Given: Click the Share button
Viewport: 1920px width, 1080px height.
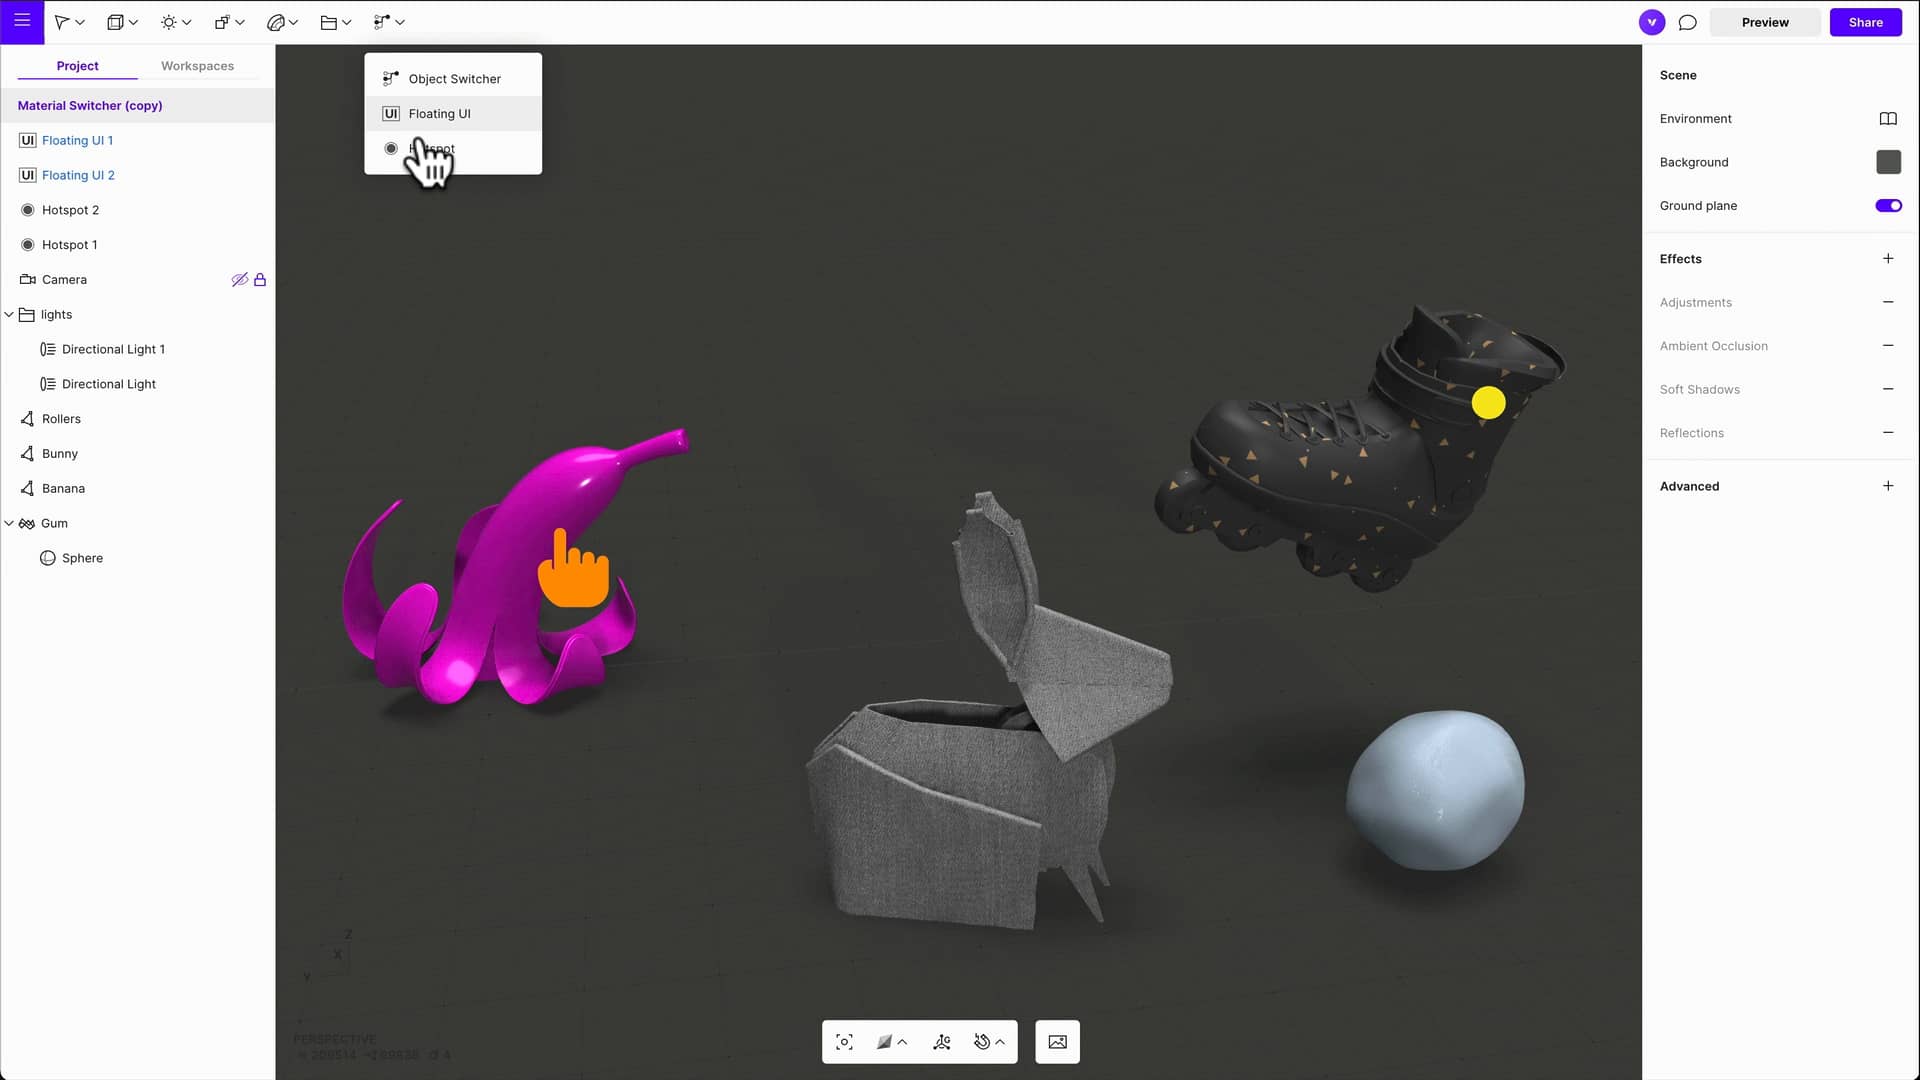Looking at the screenshot, I should pos(1865,21).
